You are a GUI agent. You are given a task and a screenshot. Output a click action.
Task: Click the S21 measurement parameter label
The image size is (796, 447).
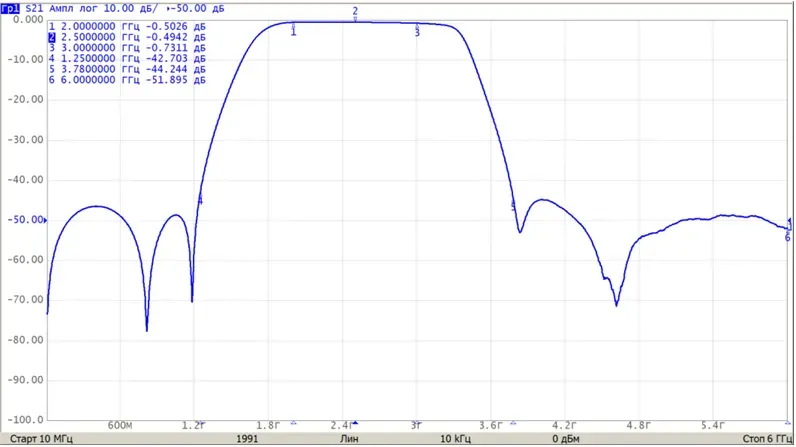[x=34, y=9]
